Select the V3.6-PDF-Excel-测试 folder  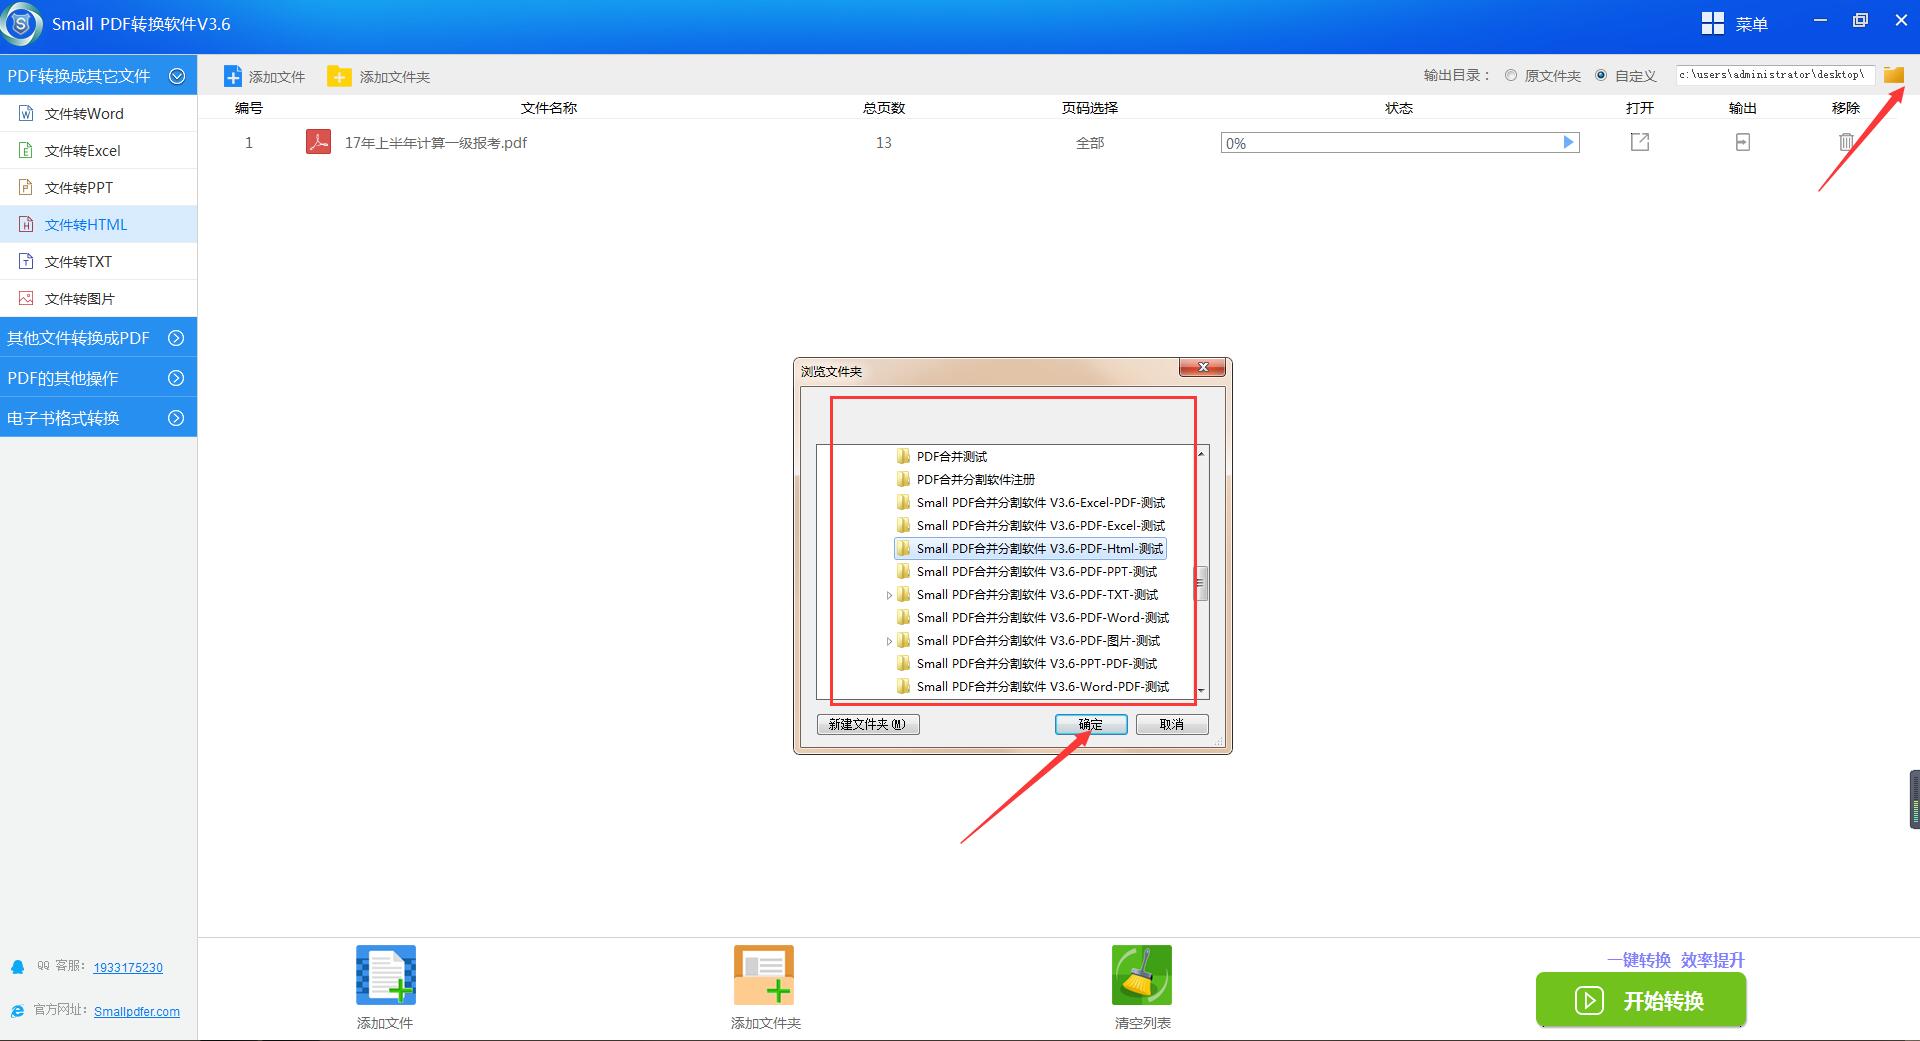tap(1031, 525)
